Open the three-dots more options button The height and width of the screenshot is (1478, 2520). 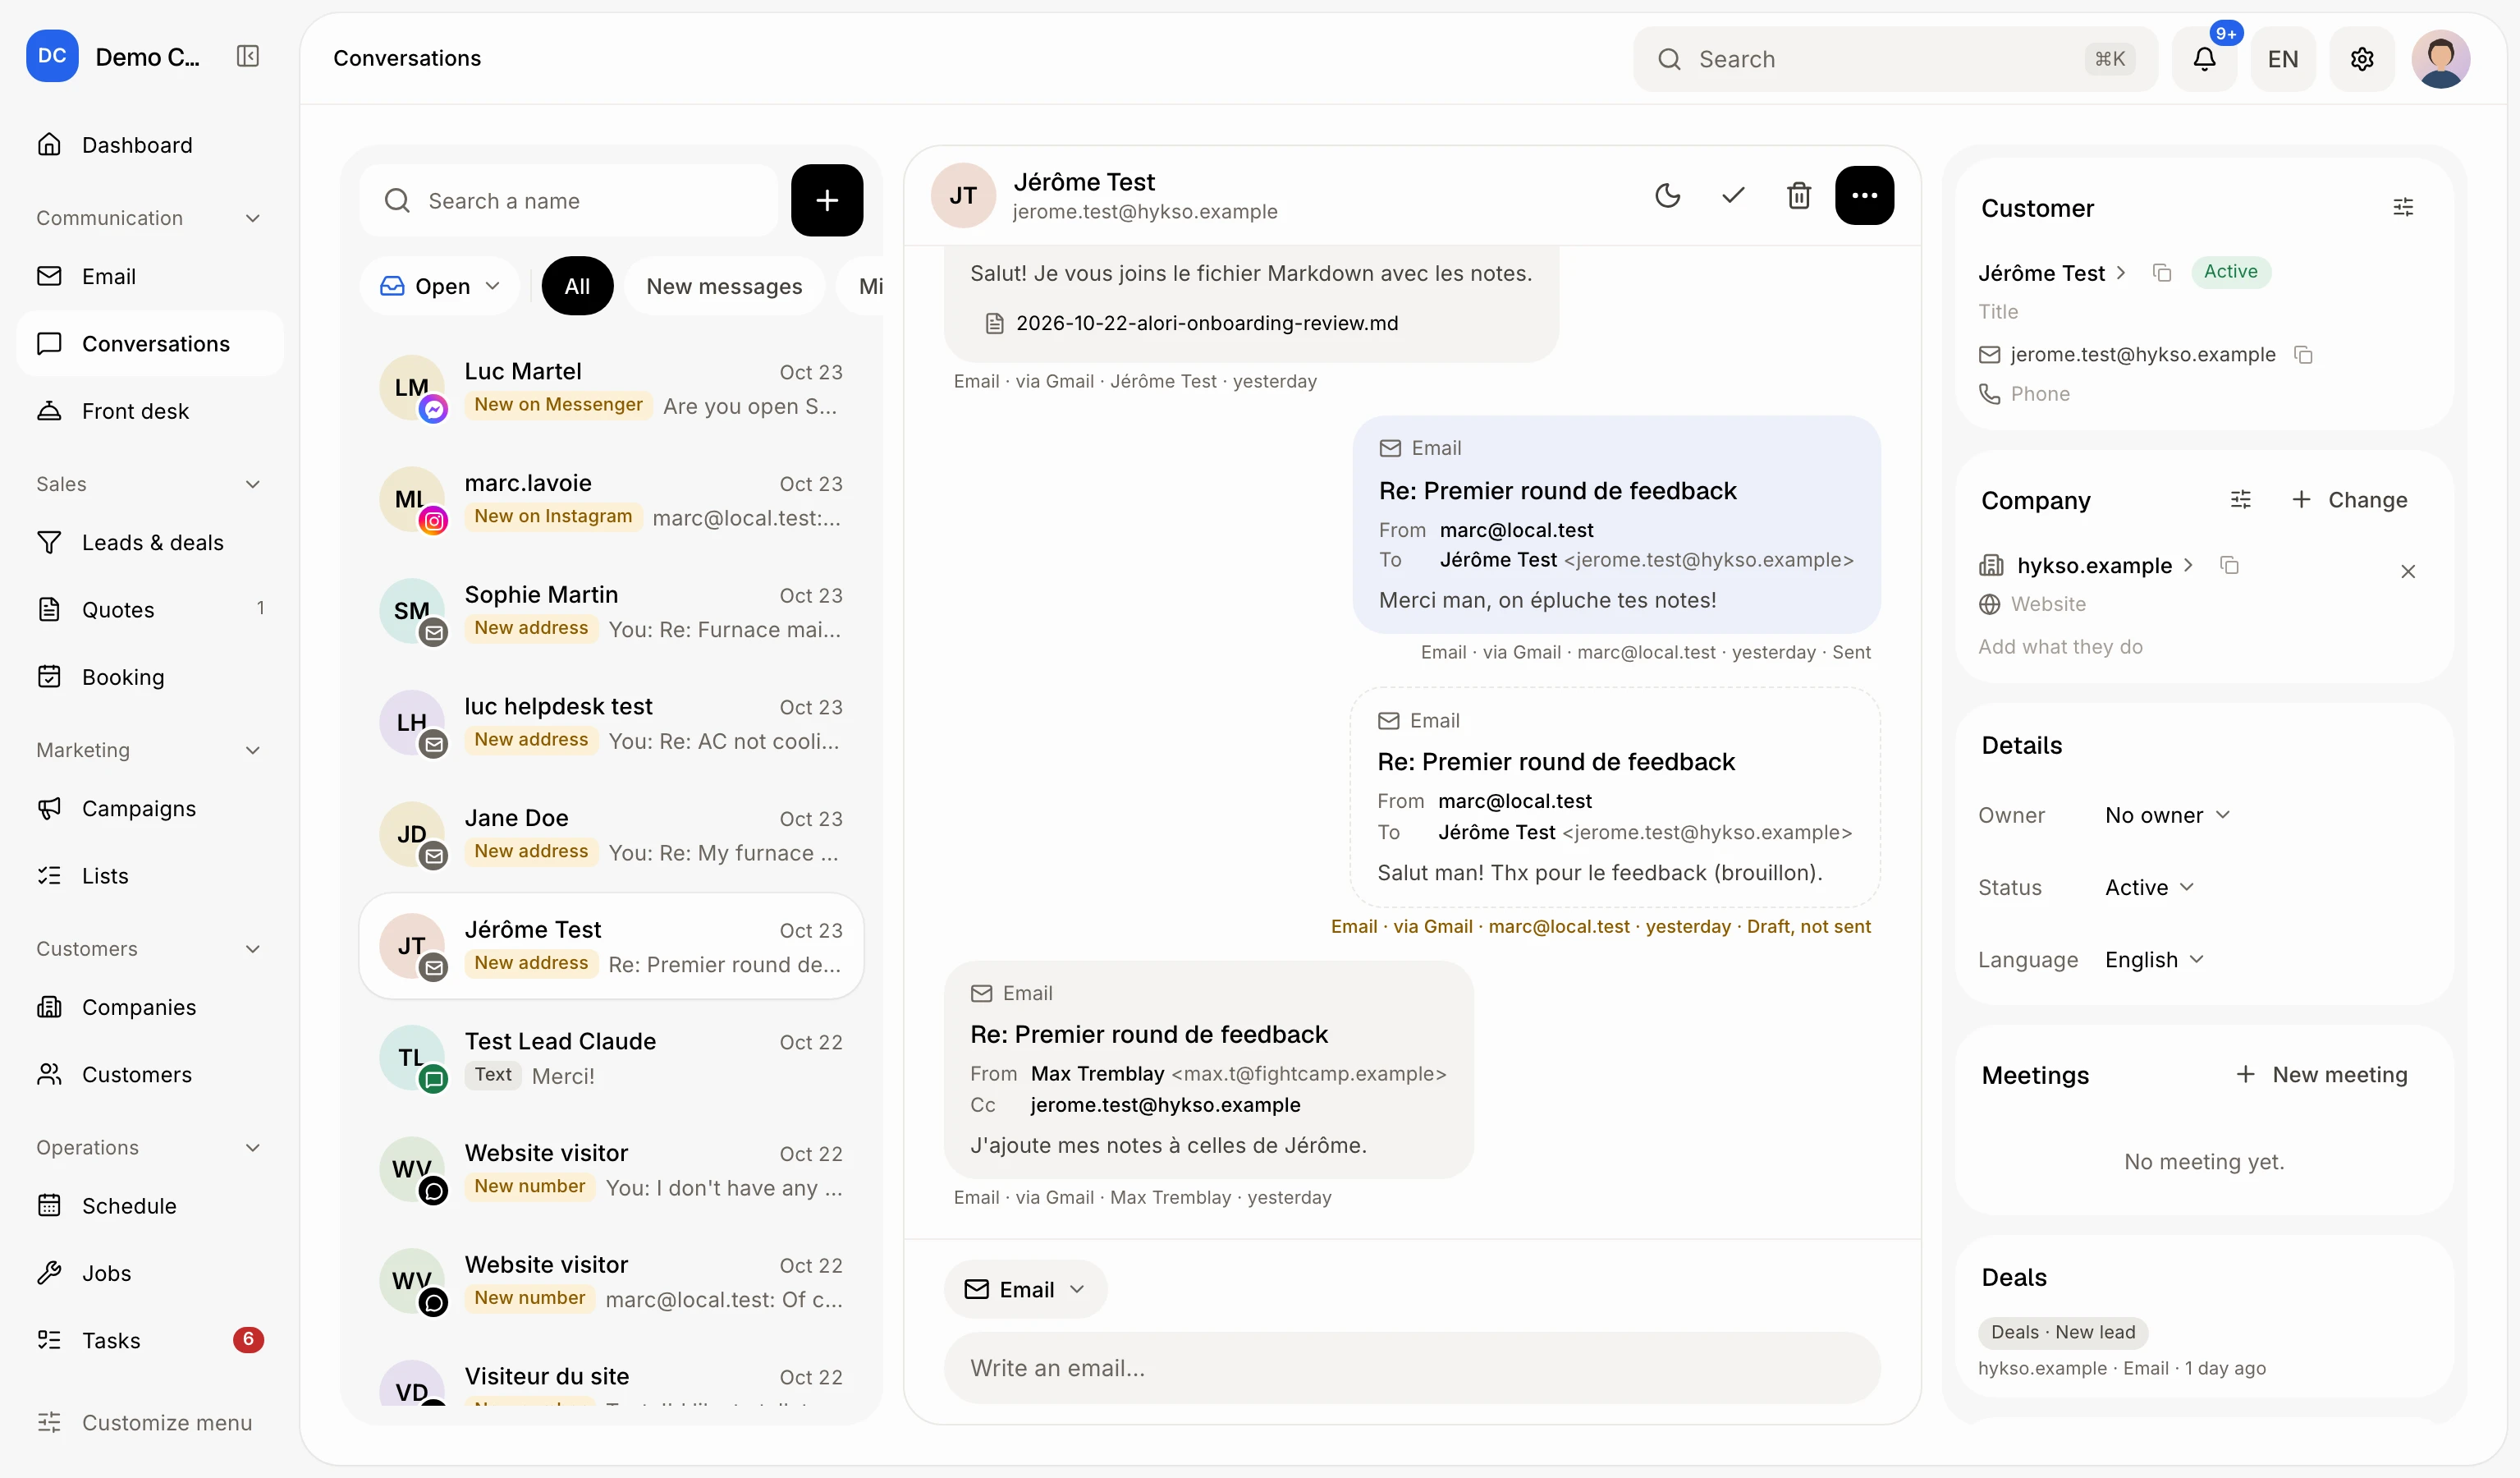[1864, 195]
